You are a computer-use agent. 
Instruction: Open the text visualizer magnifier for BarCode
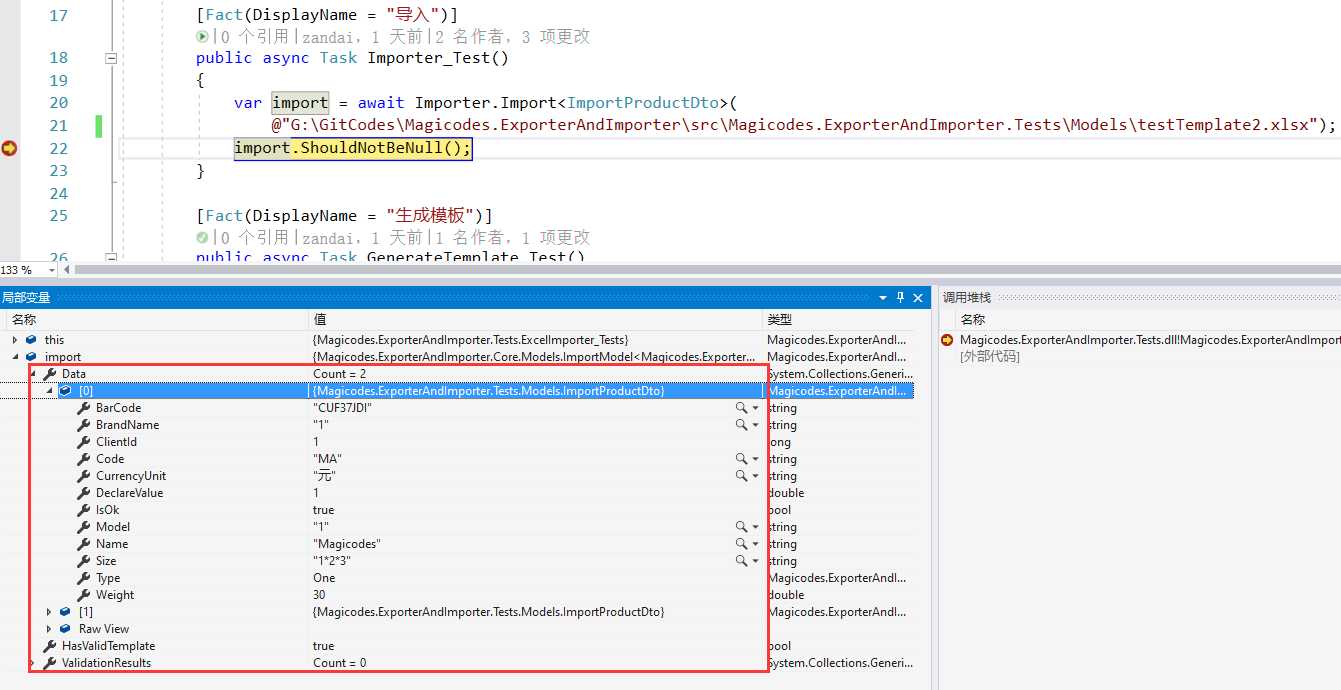point(741,408)
